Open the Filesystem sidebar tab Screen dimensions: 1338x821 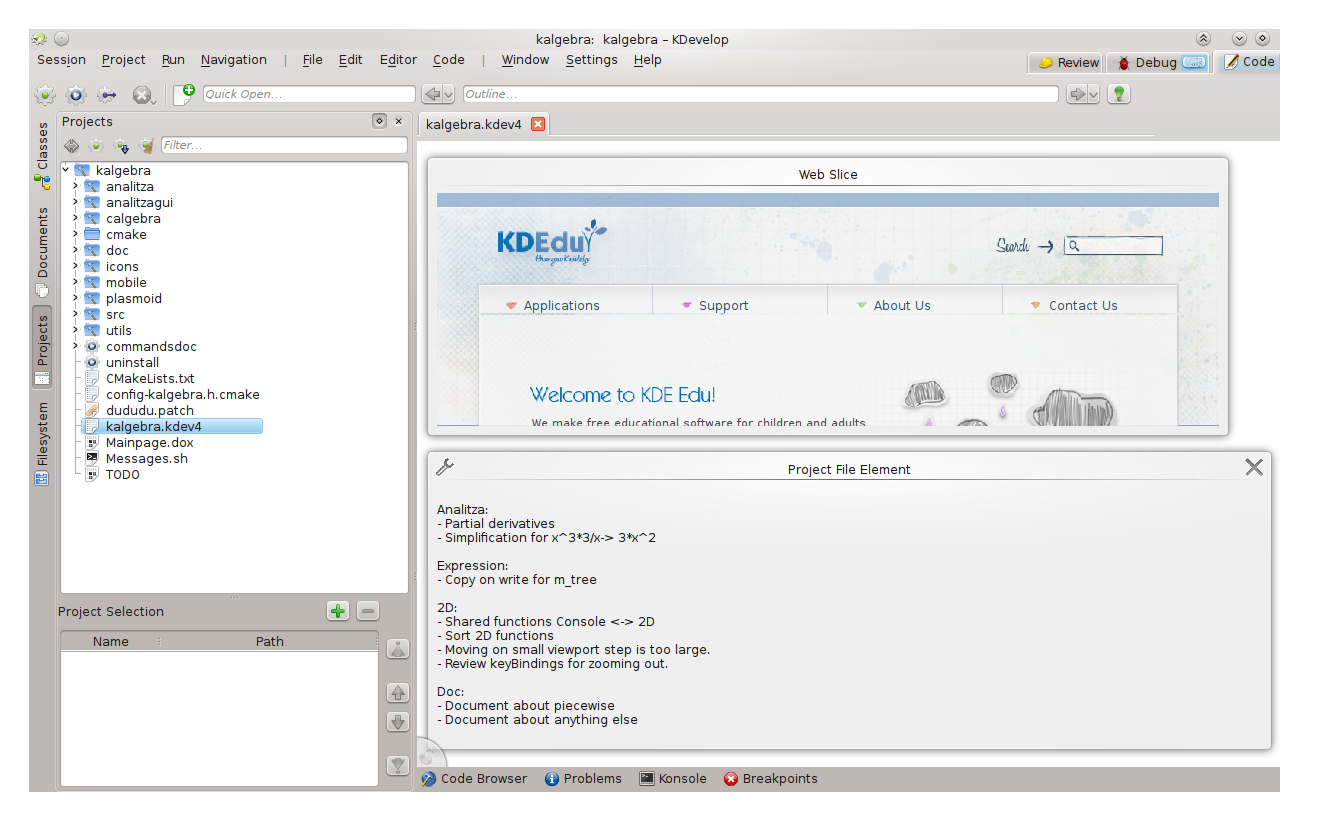pyautogui.click(x=42, y=444)
